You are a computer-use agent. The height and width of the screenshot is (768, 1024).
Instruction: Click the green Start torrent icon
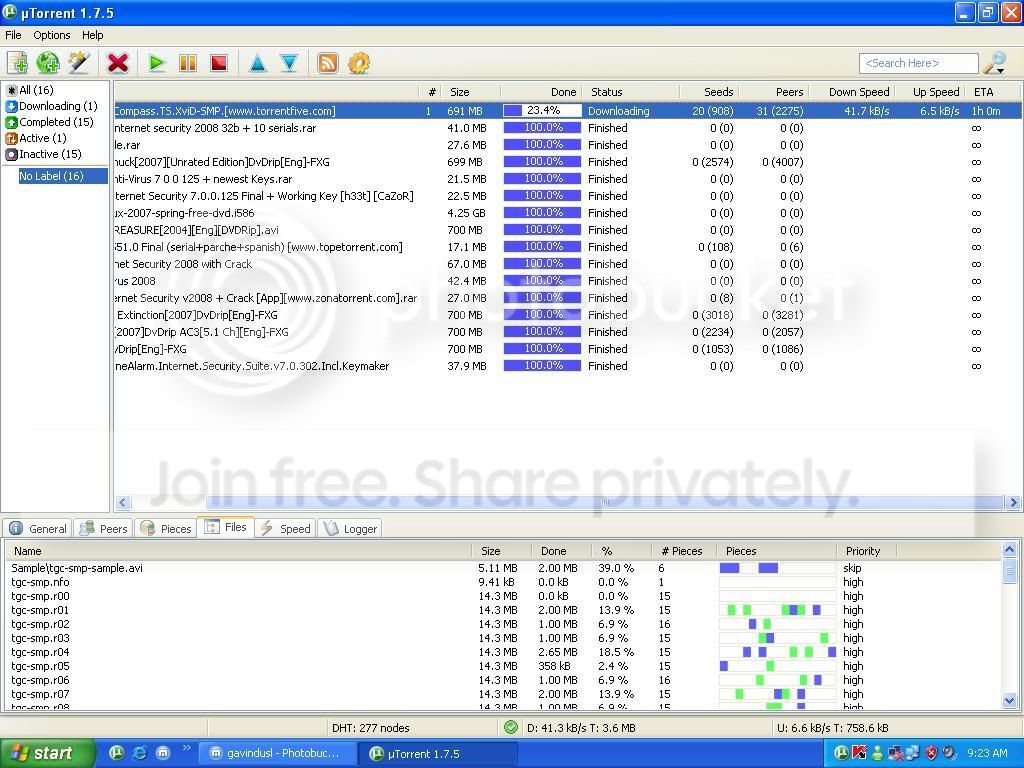click(157, 63)
